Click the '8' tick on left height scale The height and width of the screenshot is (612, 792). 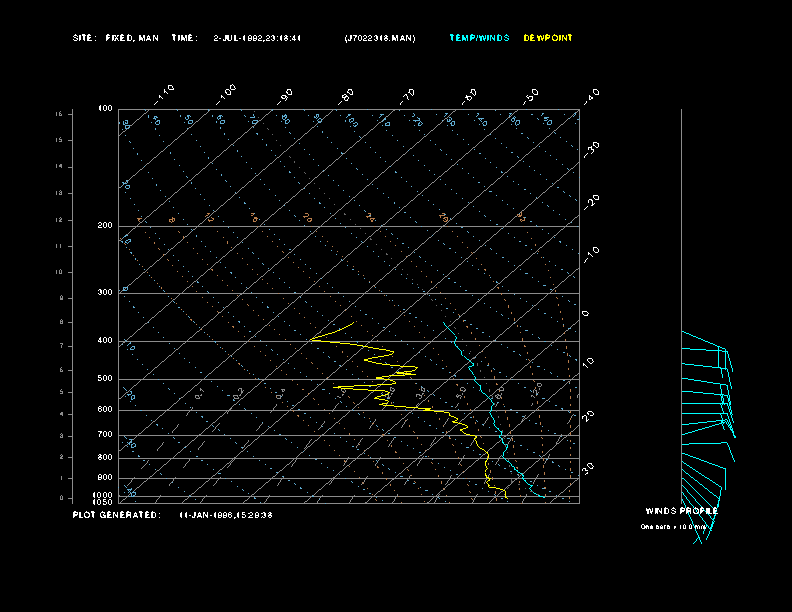62,322
